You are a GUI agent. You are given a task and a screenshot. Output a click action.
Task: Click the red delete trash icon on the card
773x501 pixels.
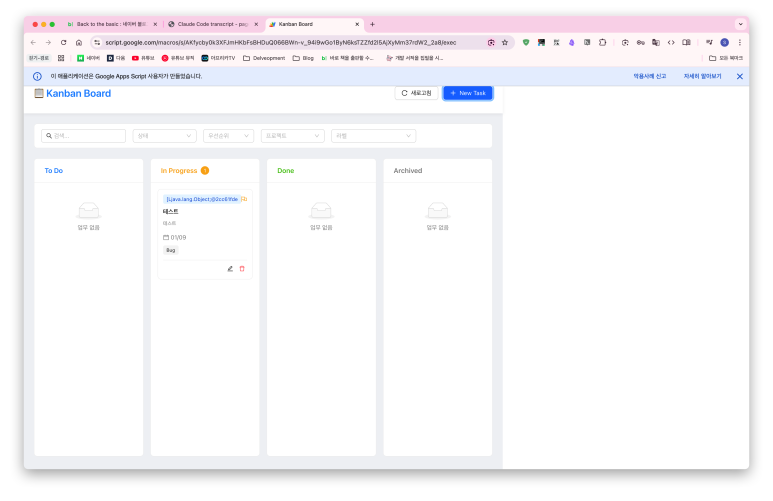[x=242, y=268]
